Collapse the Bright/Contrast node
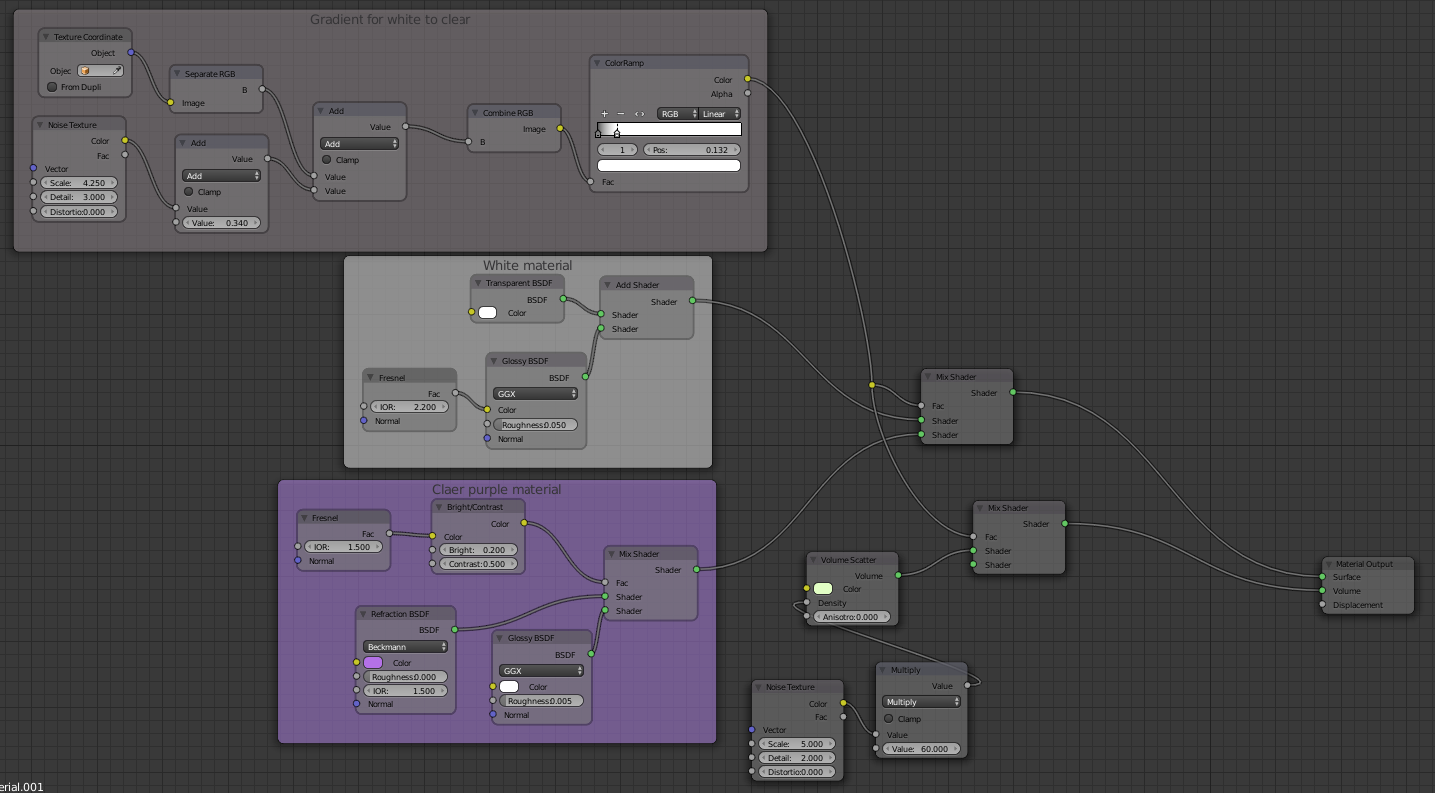The image size is (1435, 793). click(439, 507)
